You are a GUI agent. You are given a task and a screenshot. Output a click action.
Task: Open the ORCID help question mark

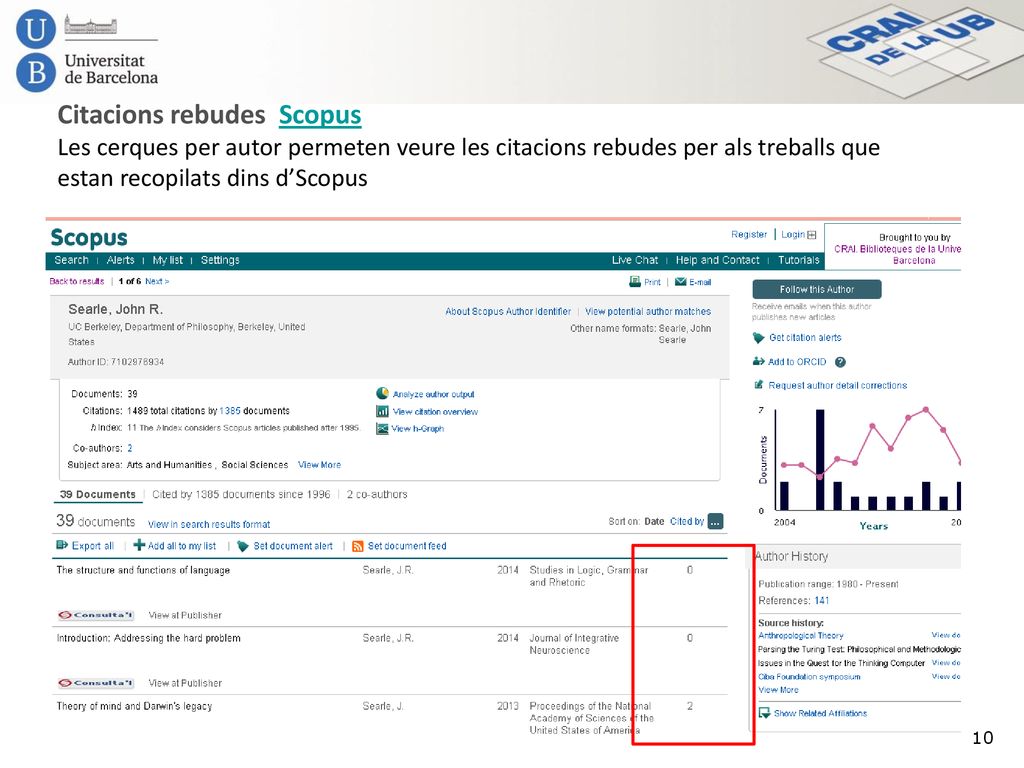(840, 362)
